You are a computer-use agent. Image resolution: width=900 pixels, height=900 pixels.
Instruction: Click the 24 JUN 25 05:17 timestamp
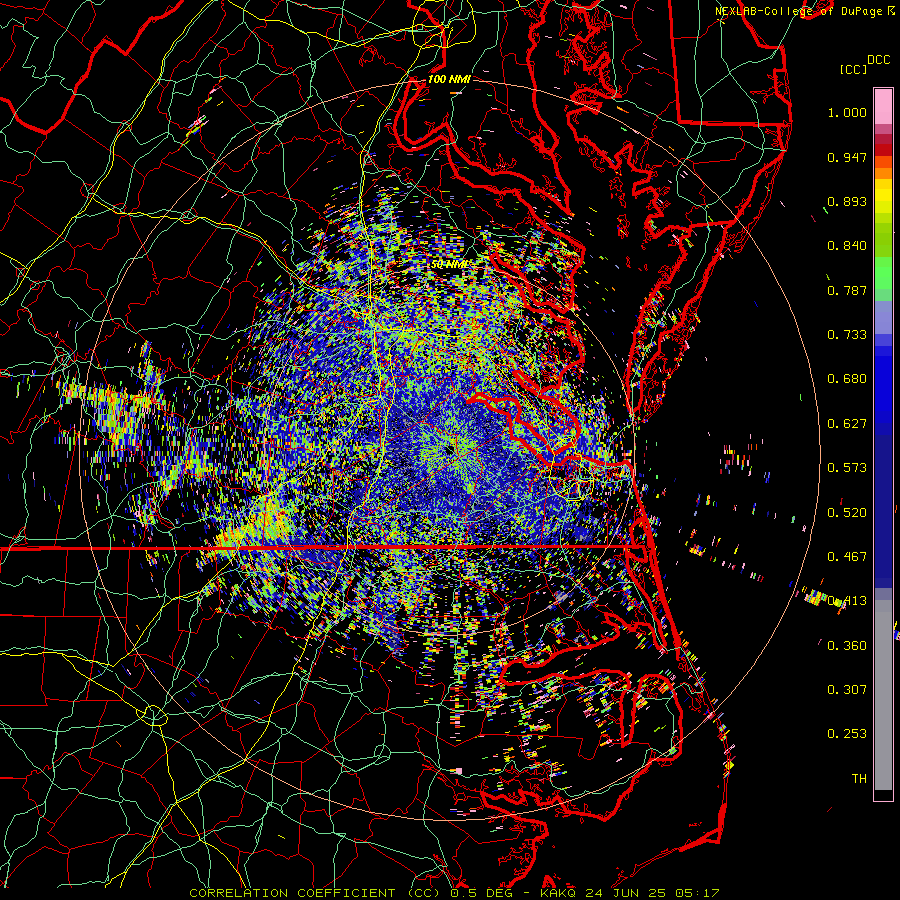point(653,893)
